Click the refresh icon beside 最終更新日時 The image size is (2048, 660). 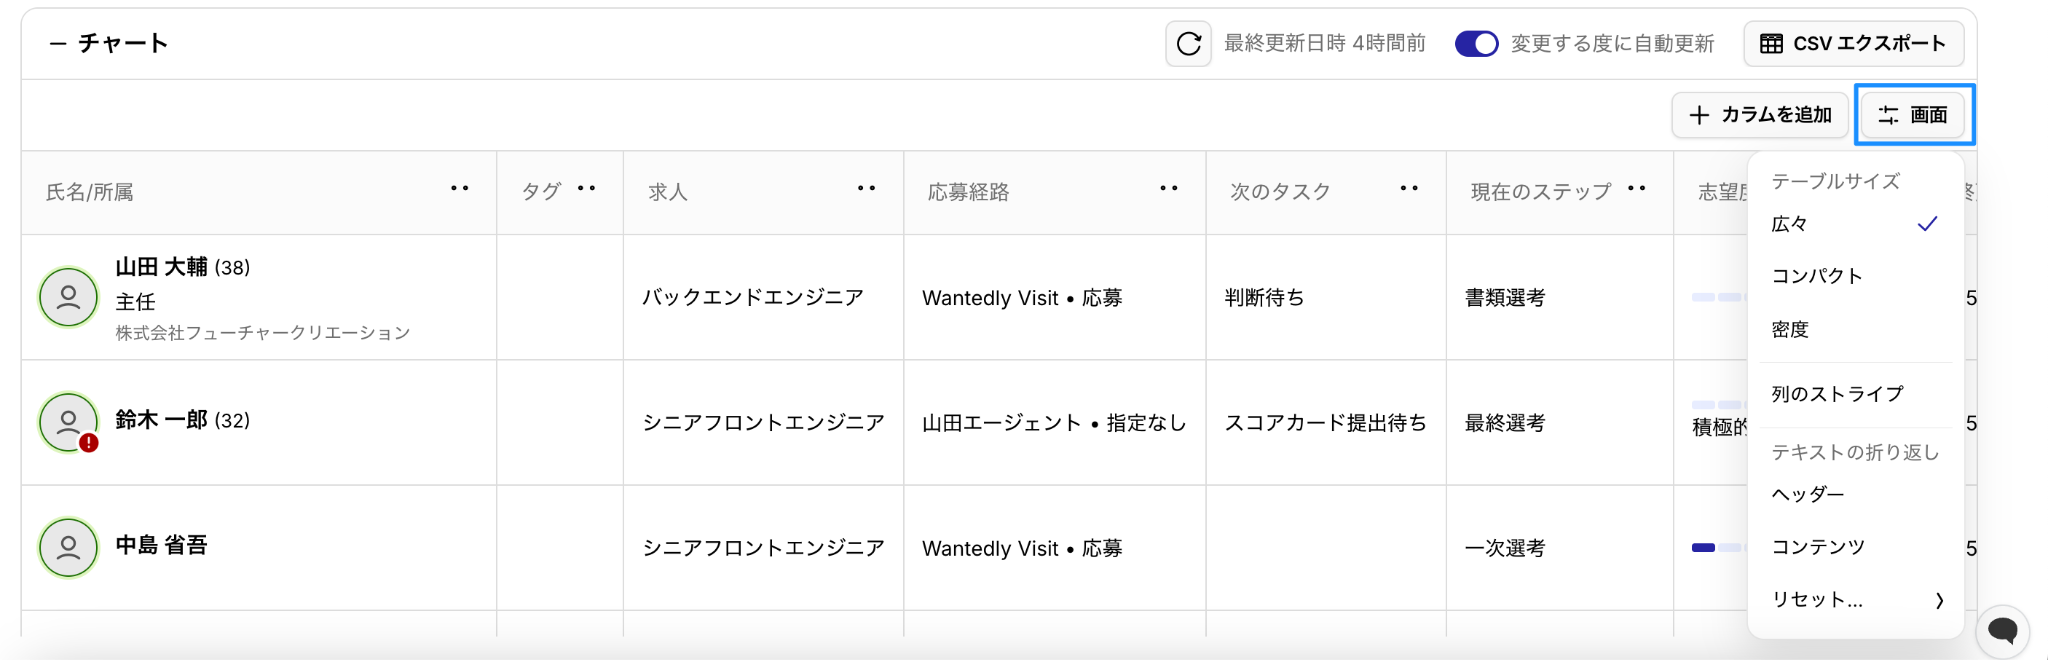pos(1188,44)
